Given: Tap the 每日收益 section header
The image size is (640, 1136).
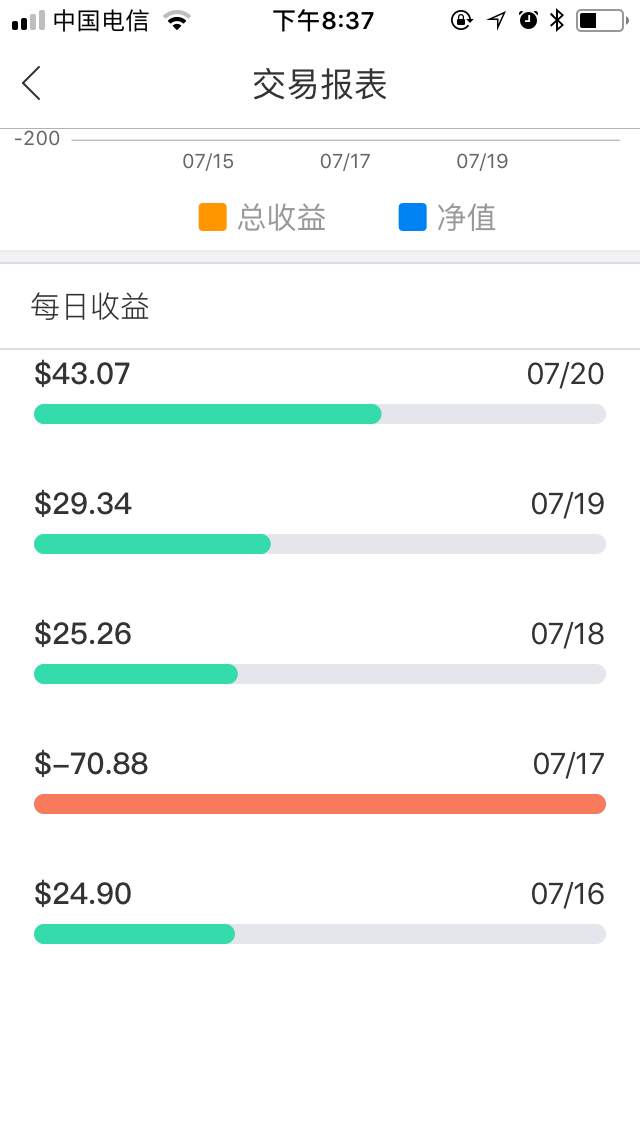Looking at the screenshot, I should (90, 307).
